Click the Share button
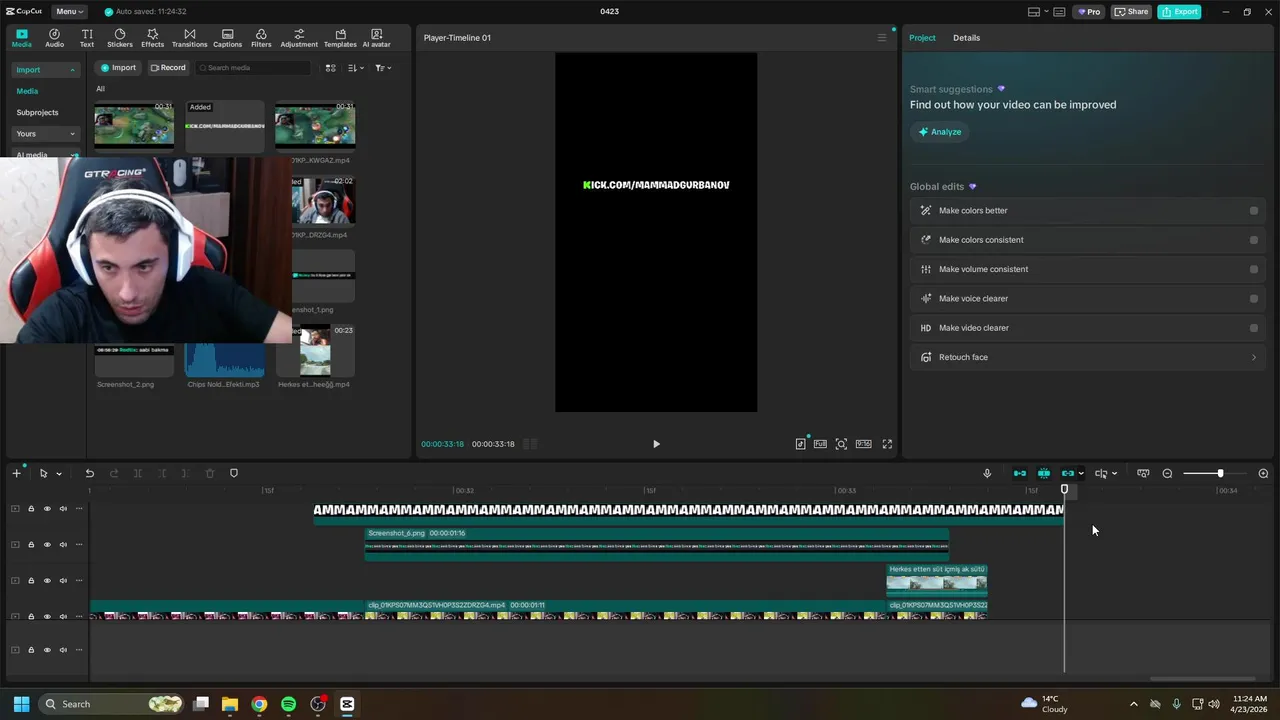 [x=1132, y=12]
